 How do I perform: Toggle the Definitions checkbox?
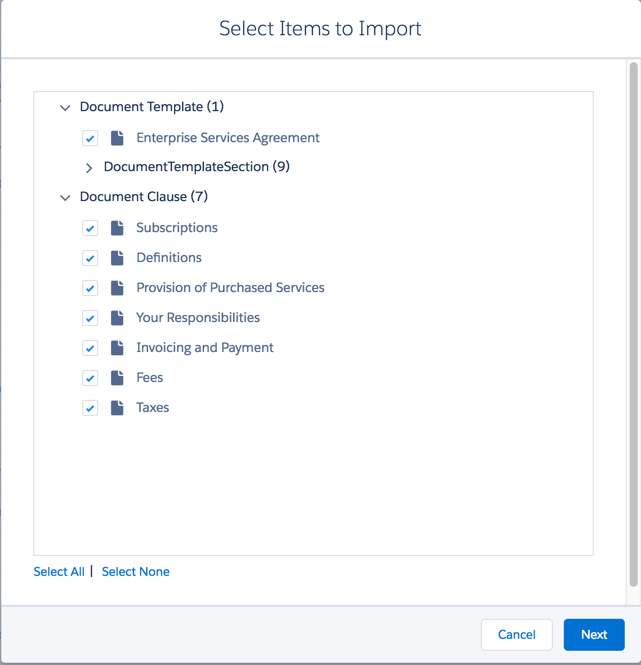[90, 258]
